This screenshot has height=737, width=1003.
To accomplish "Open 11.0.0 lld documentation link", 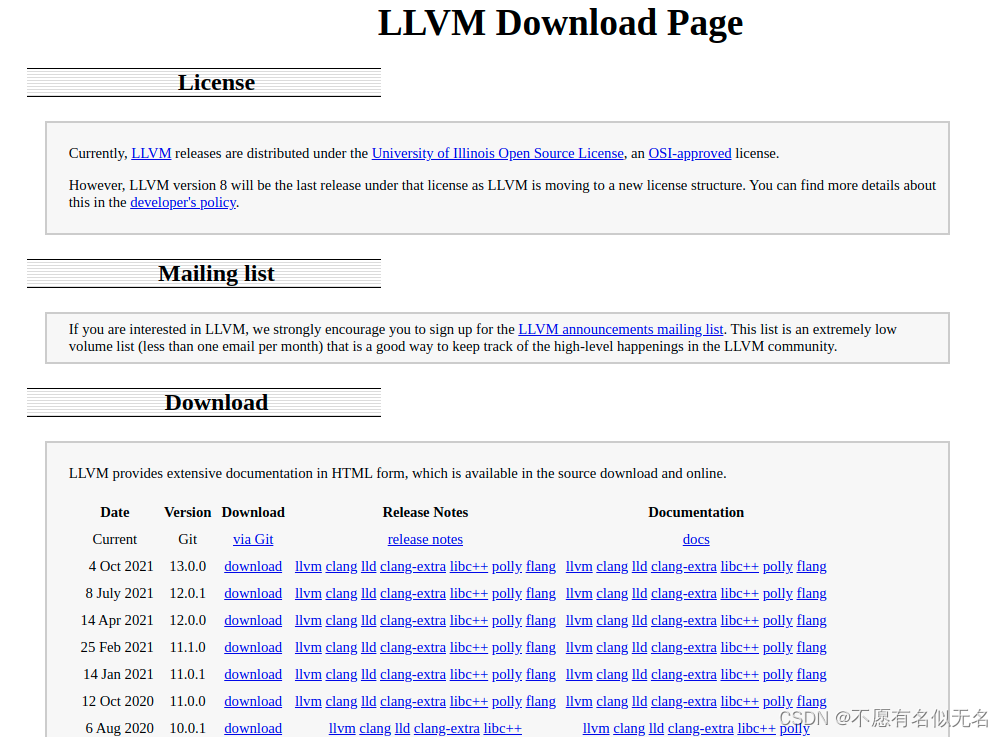I will click(x=640, y=701).
